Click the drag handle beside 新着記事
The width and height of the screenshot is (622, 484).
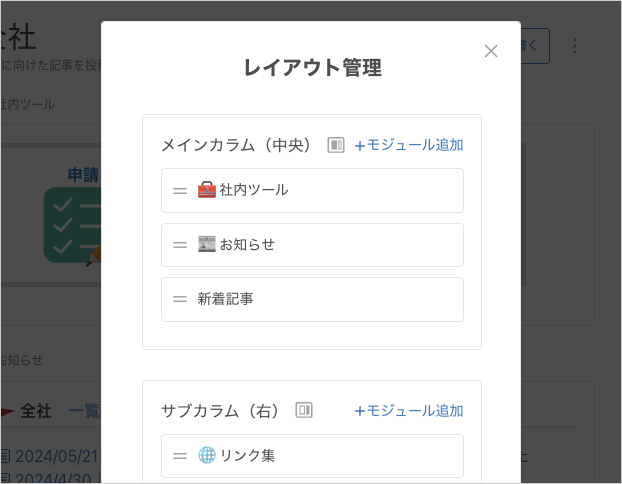click(180, 299)
